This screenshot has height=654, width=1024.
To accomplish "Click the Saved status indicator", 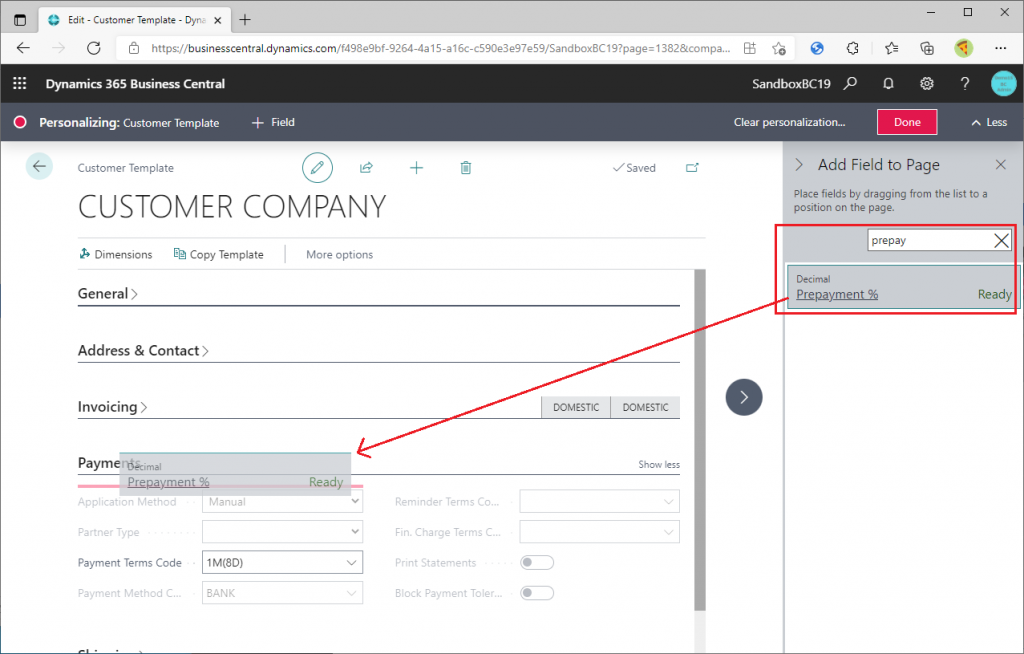I will point(634,168).
